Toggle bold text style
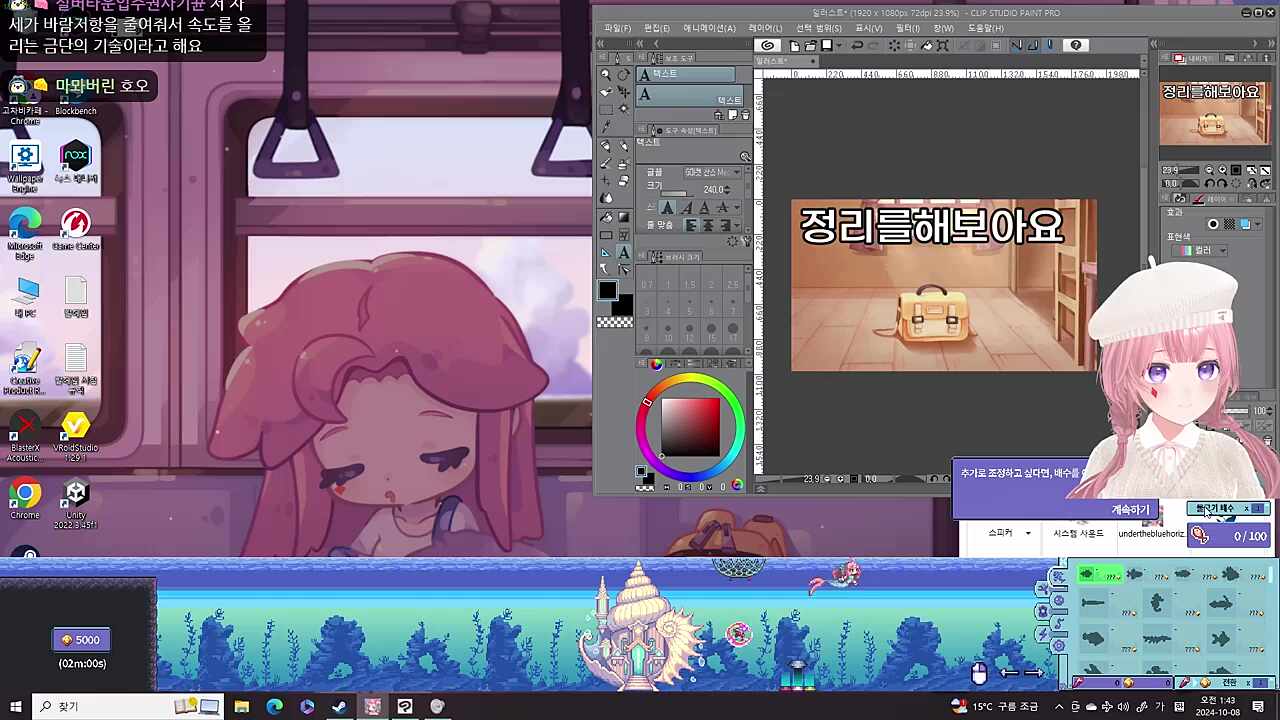This screenshot has height=720, width=1280. click(x=668, y=208)
